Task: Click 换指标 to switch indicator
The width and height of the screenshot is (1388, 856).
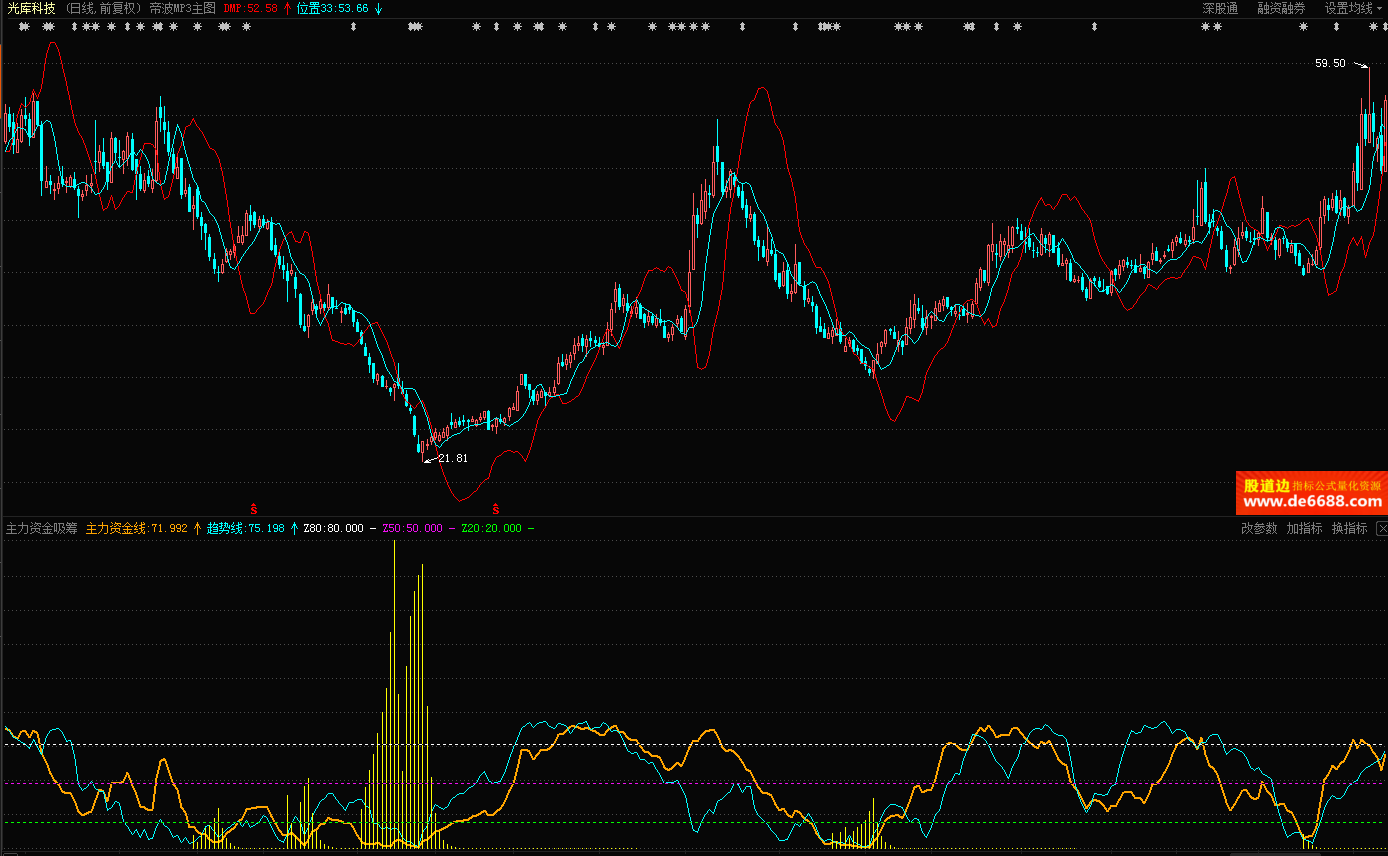Action: click(1349, 528)
